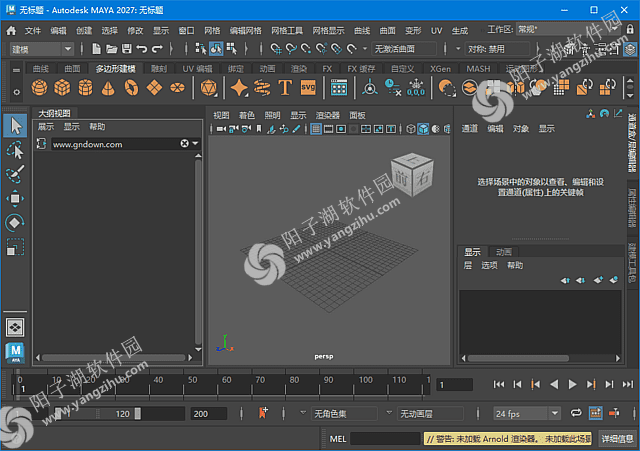
Task: Create a polygon cone from shelf
Action: coord(108,87)
